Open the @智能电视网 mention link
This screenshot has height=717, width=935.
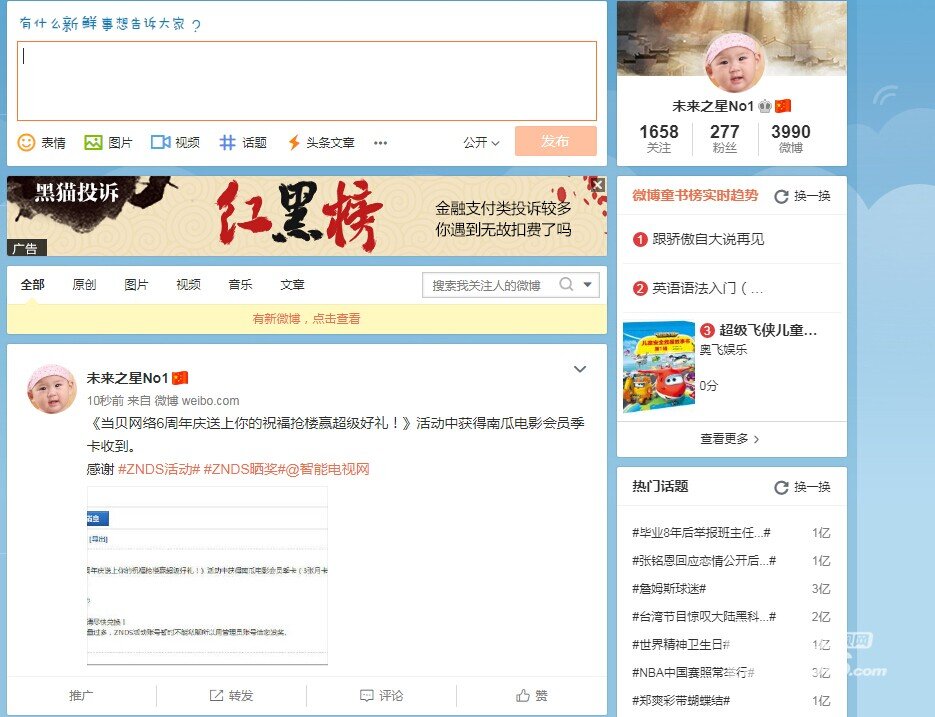(327, 469)
